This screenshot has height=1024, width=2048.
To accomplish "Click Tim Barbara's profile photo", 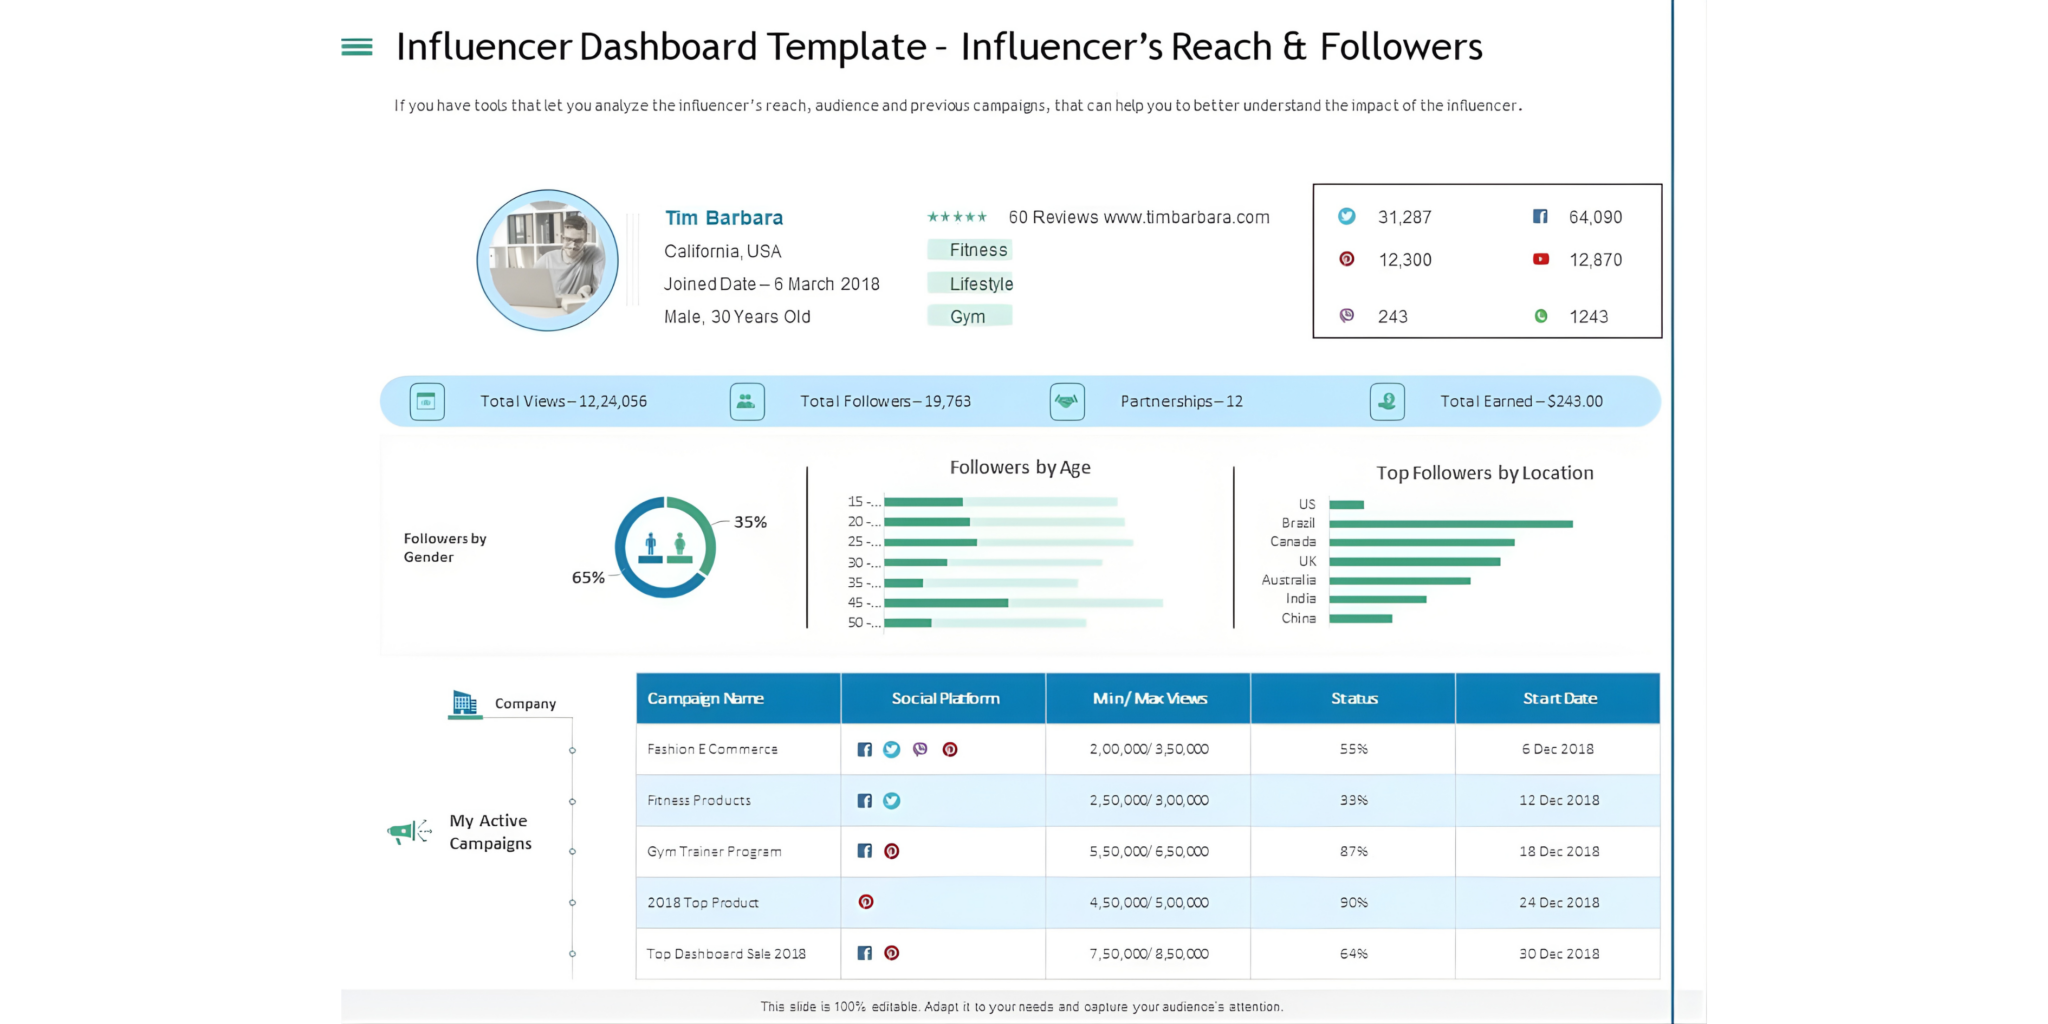I will (x=547, y=260).
